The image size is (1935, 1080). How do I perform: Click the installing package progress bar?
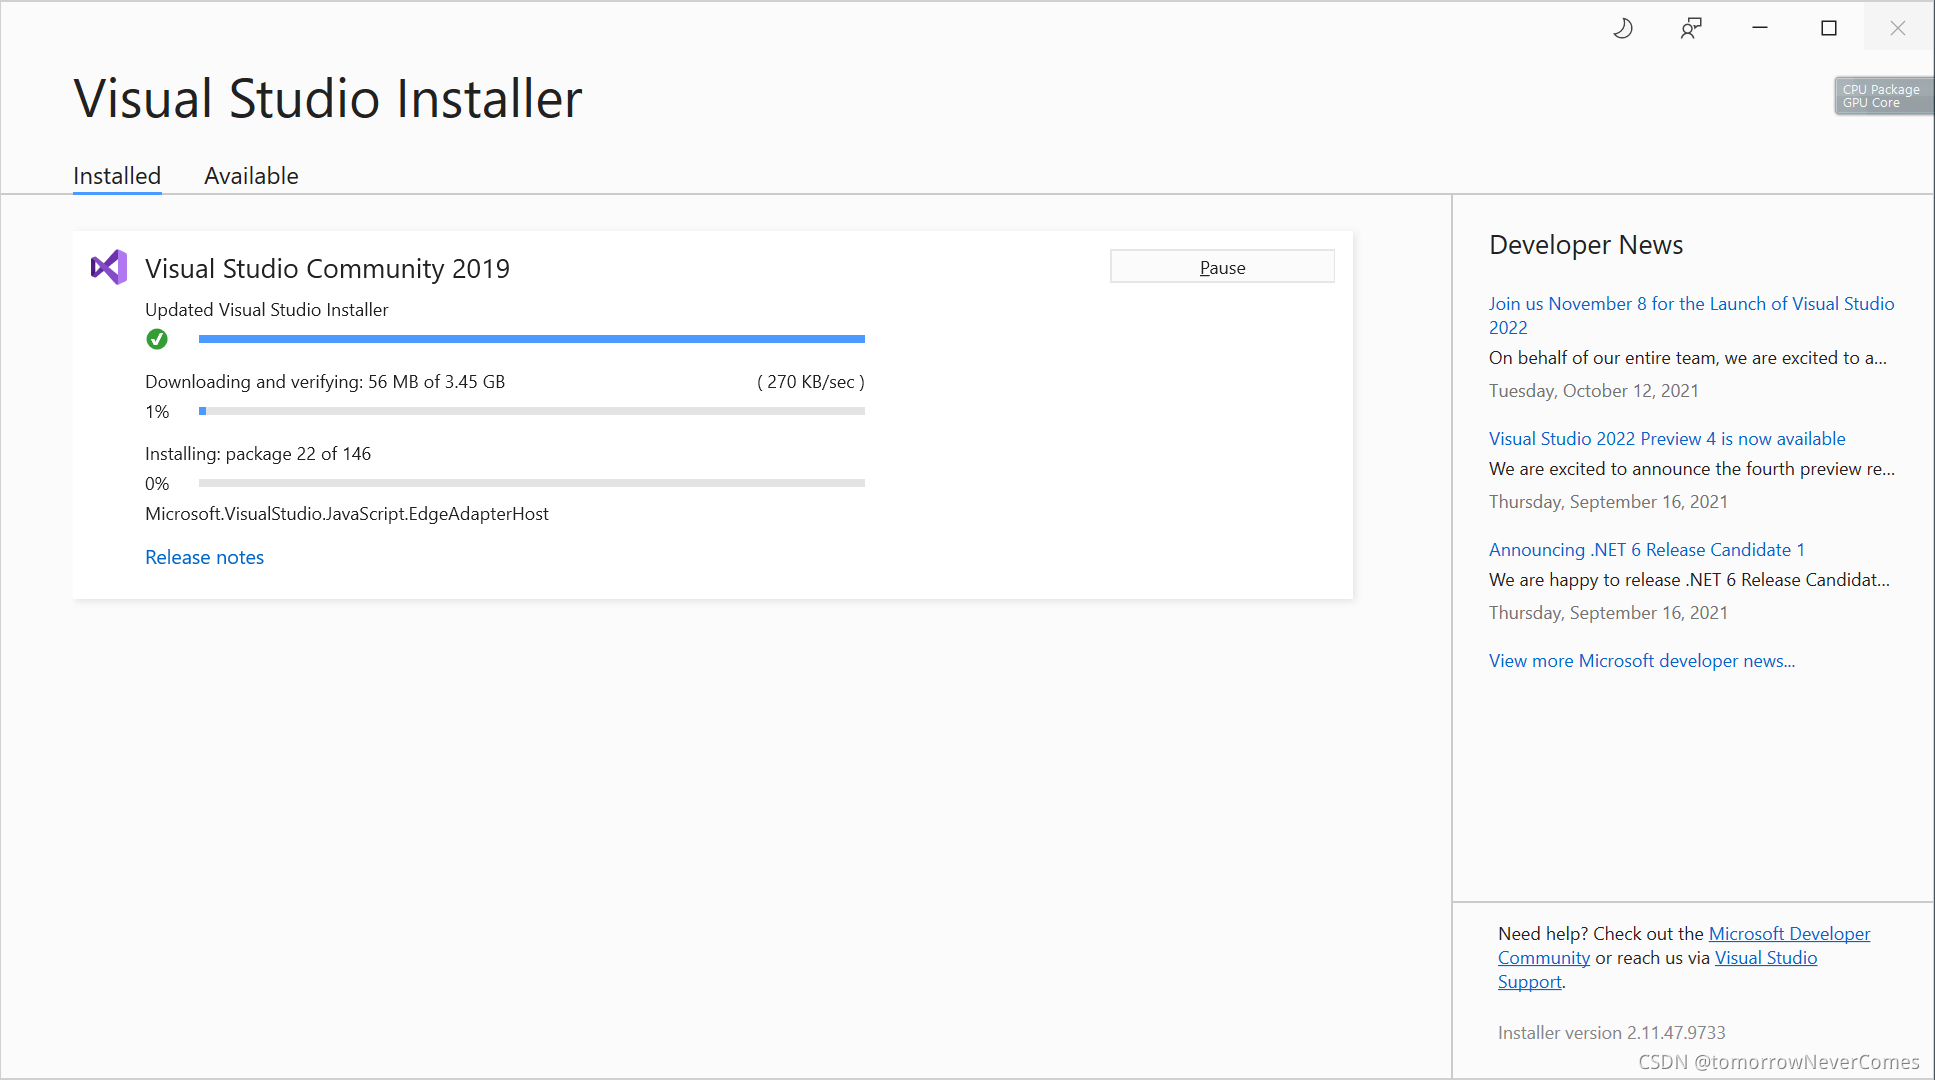[531, 483]
